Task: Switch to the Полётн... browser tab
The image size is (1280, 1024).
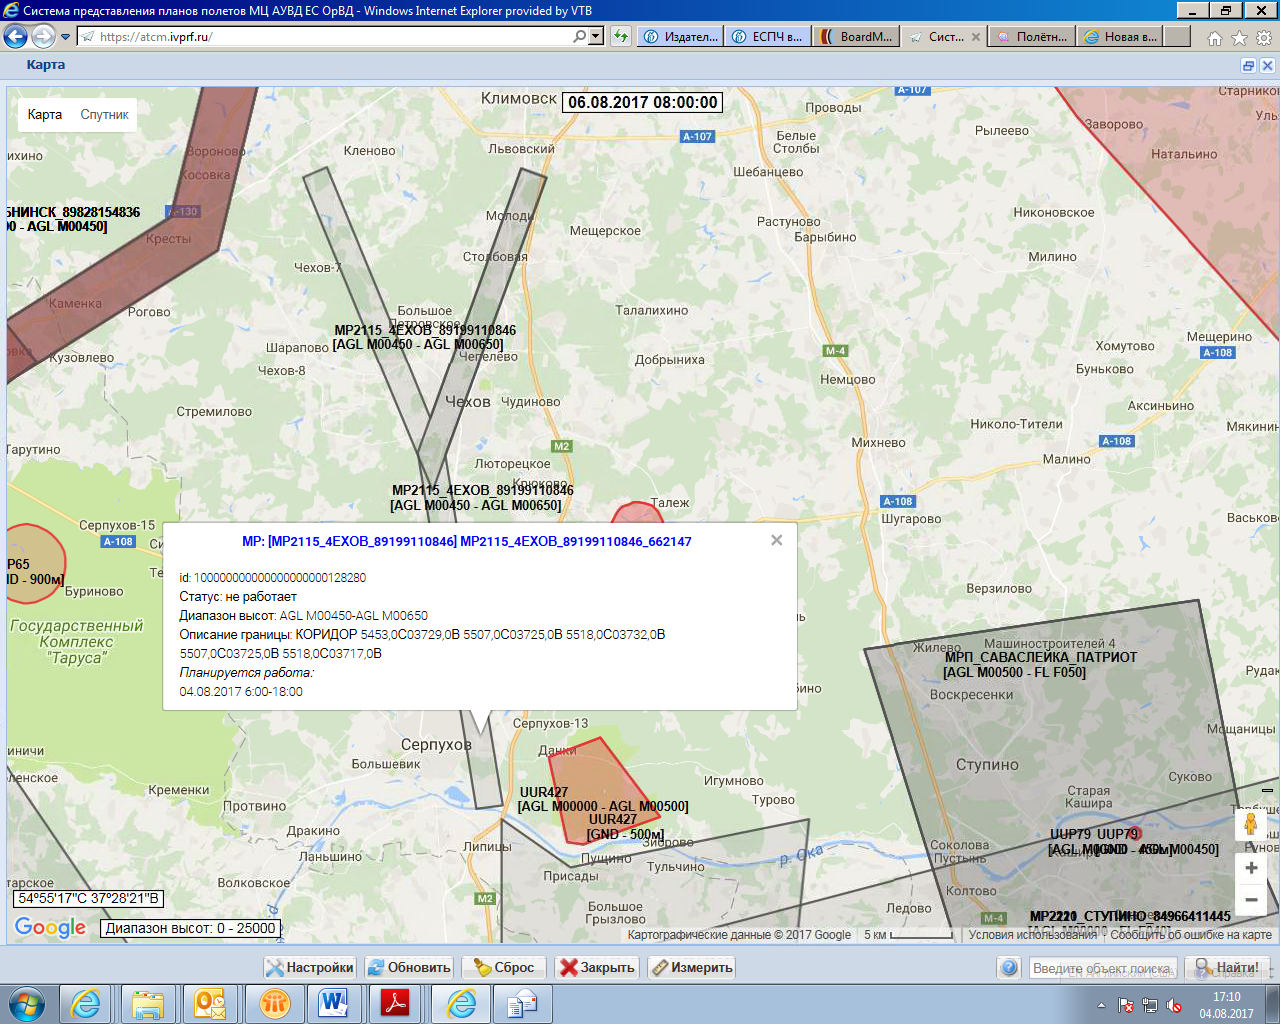Action: coord(1033,37)
